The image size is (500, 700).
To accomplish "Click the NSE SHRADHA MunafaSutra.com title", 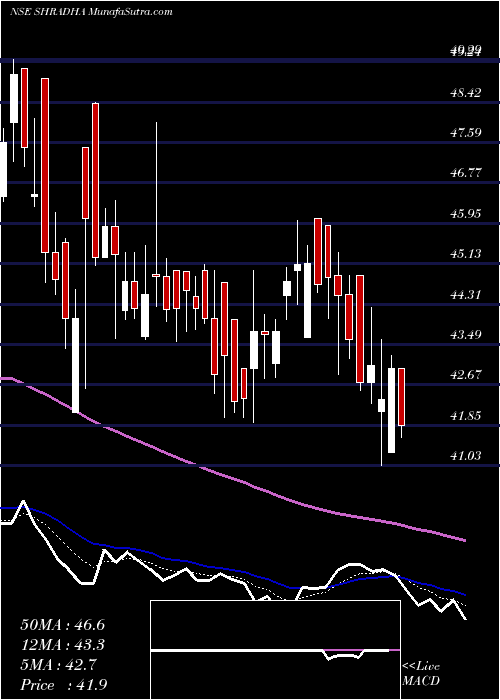I will click(91, 12).
